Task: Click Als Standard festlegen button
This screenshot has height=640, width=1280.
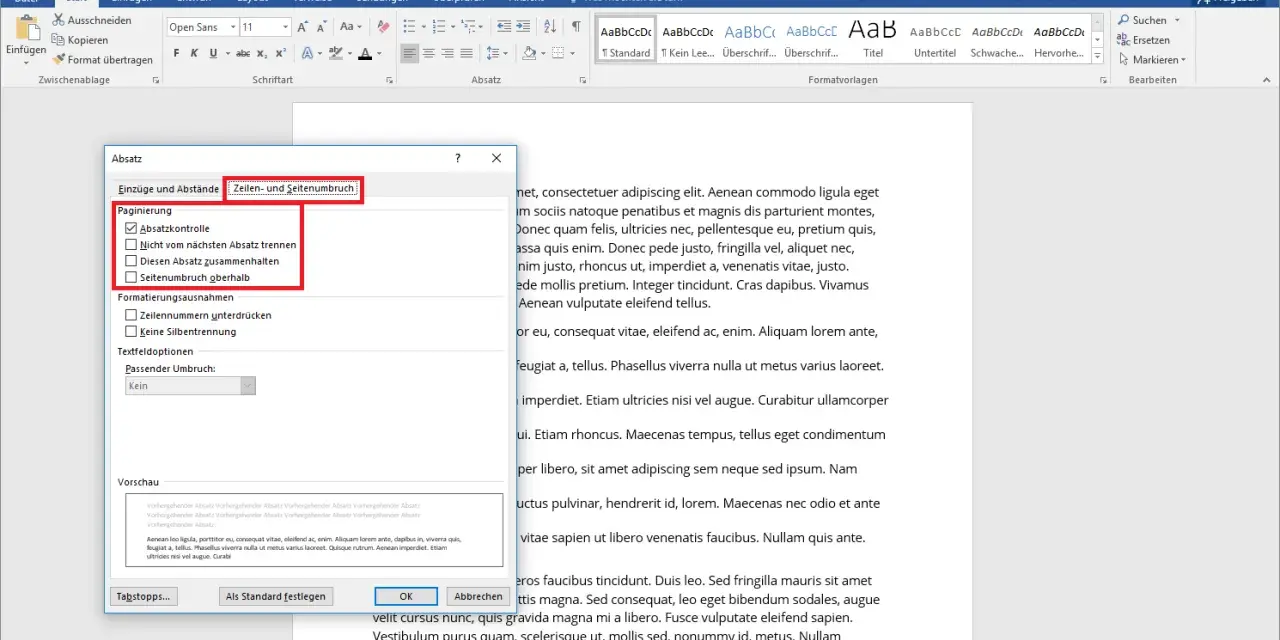Action: point(276,596)
